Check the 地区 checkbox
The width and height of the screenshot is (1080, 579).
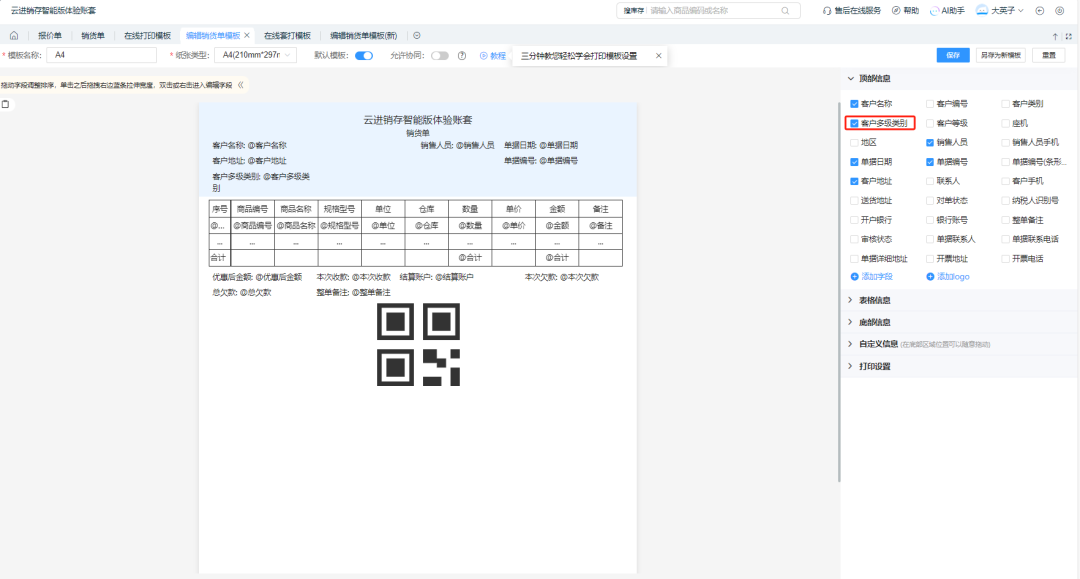coord(854,143)
